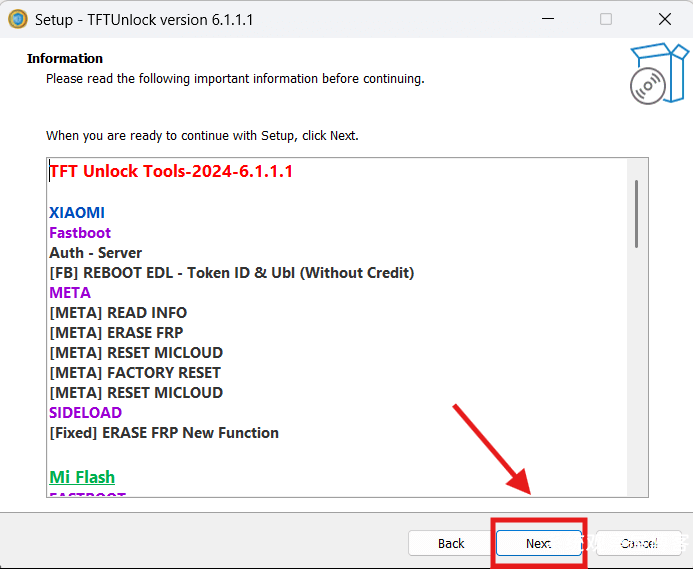Click the red TFT Unlock Tools-2024-6.1.1.1 heading
The image size is (693, 569).
click(x=171, y=172)
